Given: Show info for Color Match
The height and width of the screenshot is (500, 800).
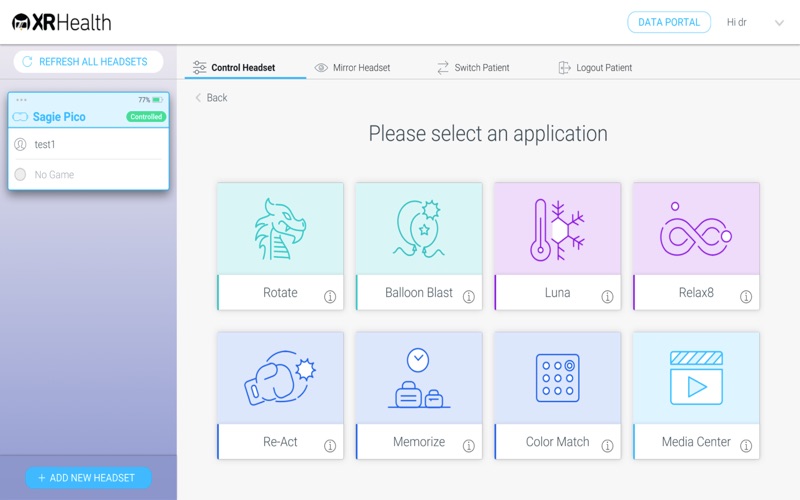Looking at the screenshot, I should point(607,446).
